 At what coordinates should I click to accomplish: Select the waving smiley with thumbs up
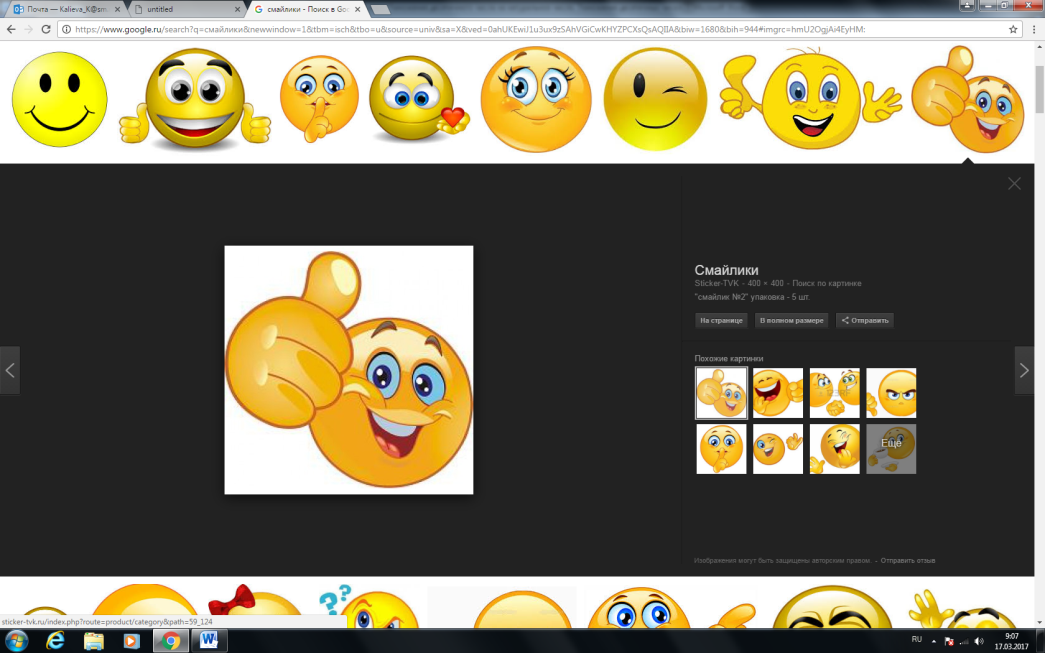[810, 99]
